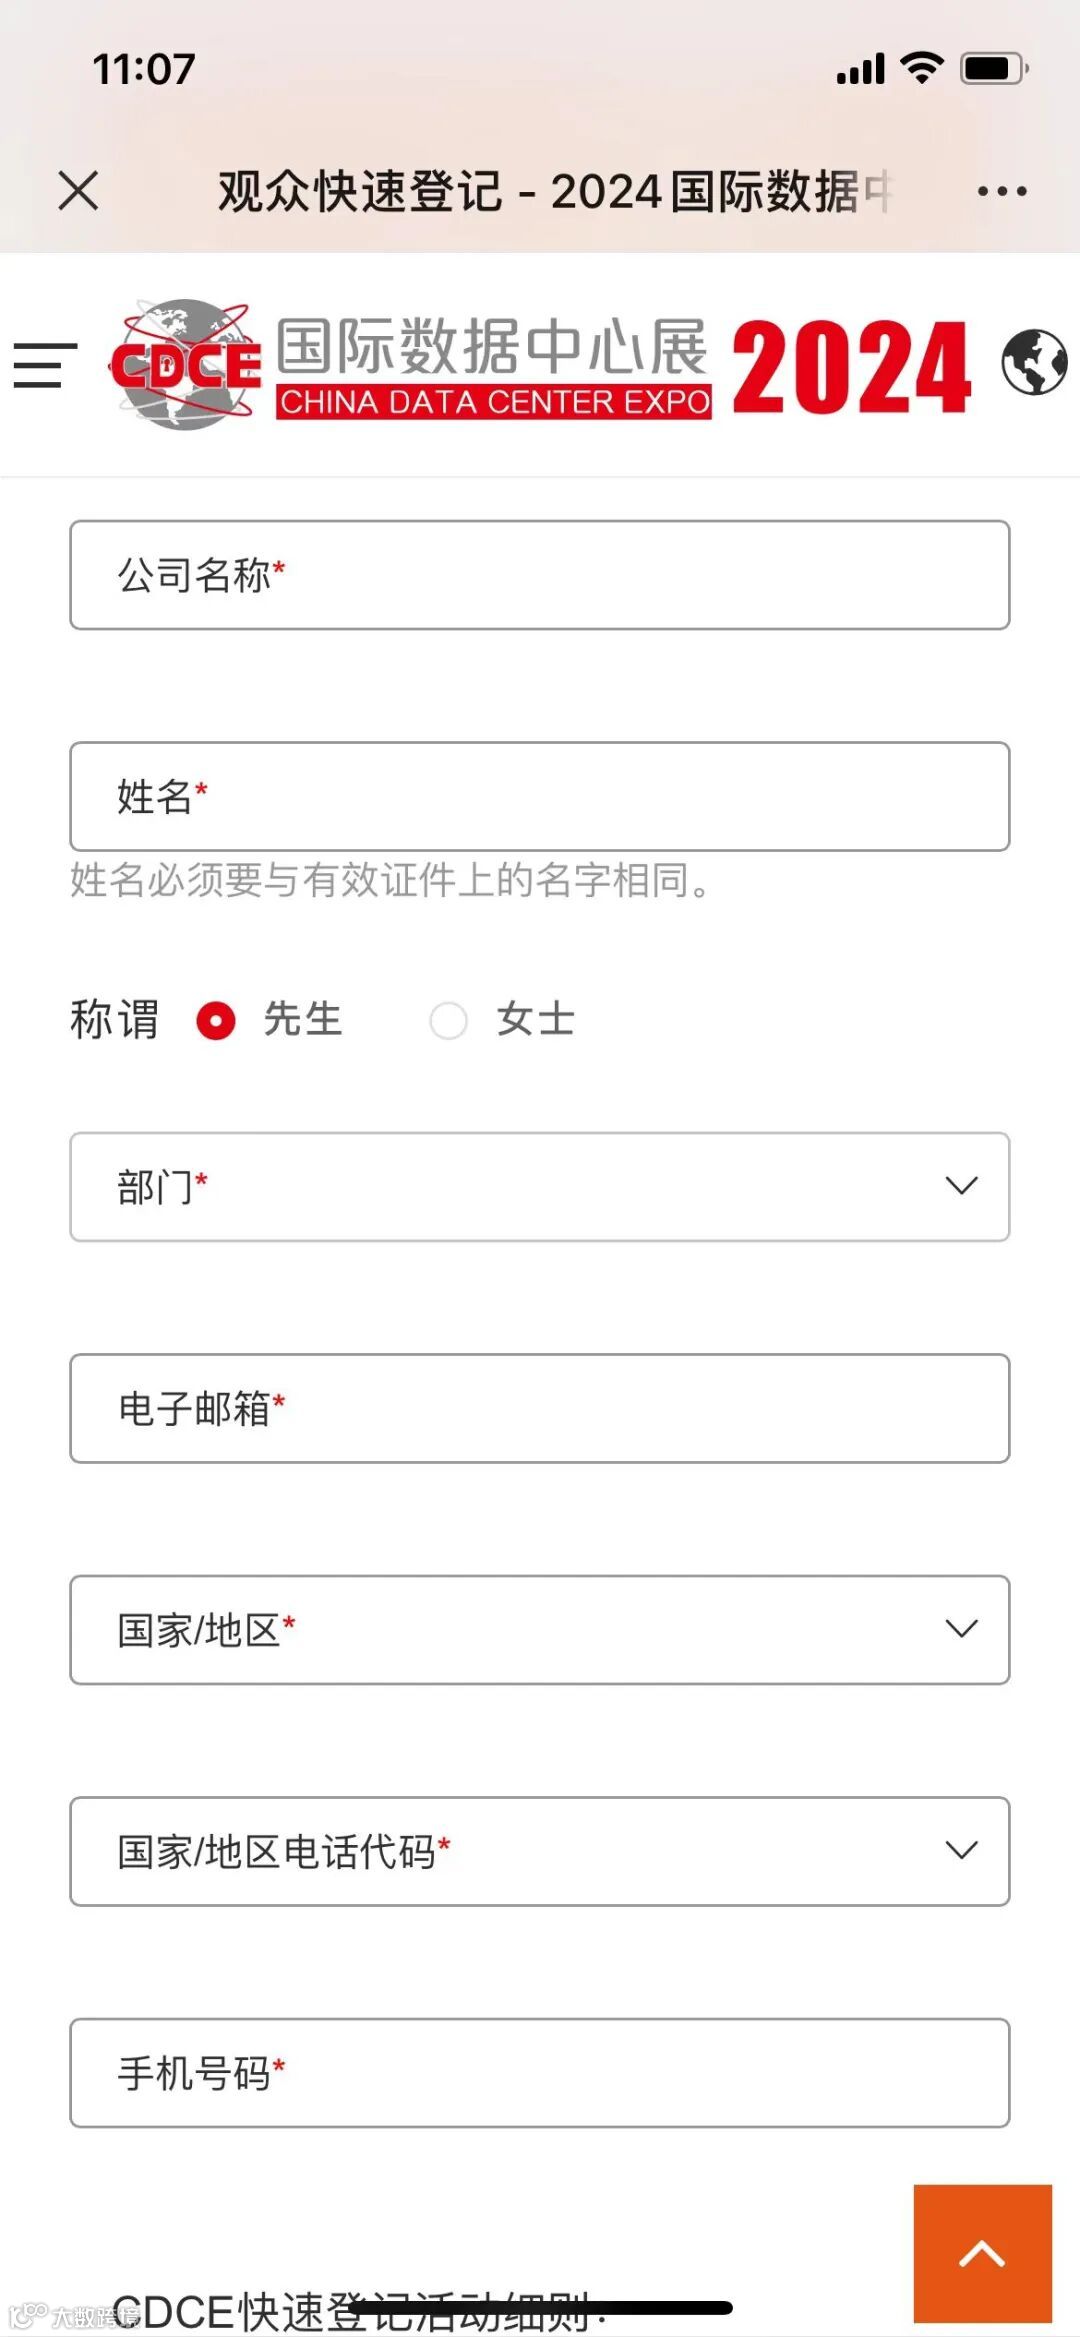Image resolution: width=1080 pixels, height=2337 pixels.
Task: Focus the 姓名 input field
Action: pyautogui.click(x=540, y=796)
